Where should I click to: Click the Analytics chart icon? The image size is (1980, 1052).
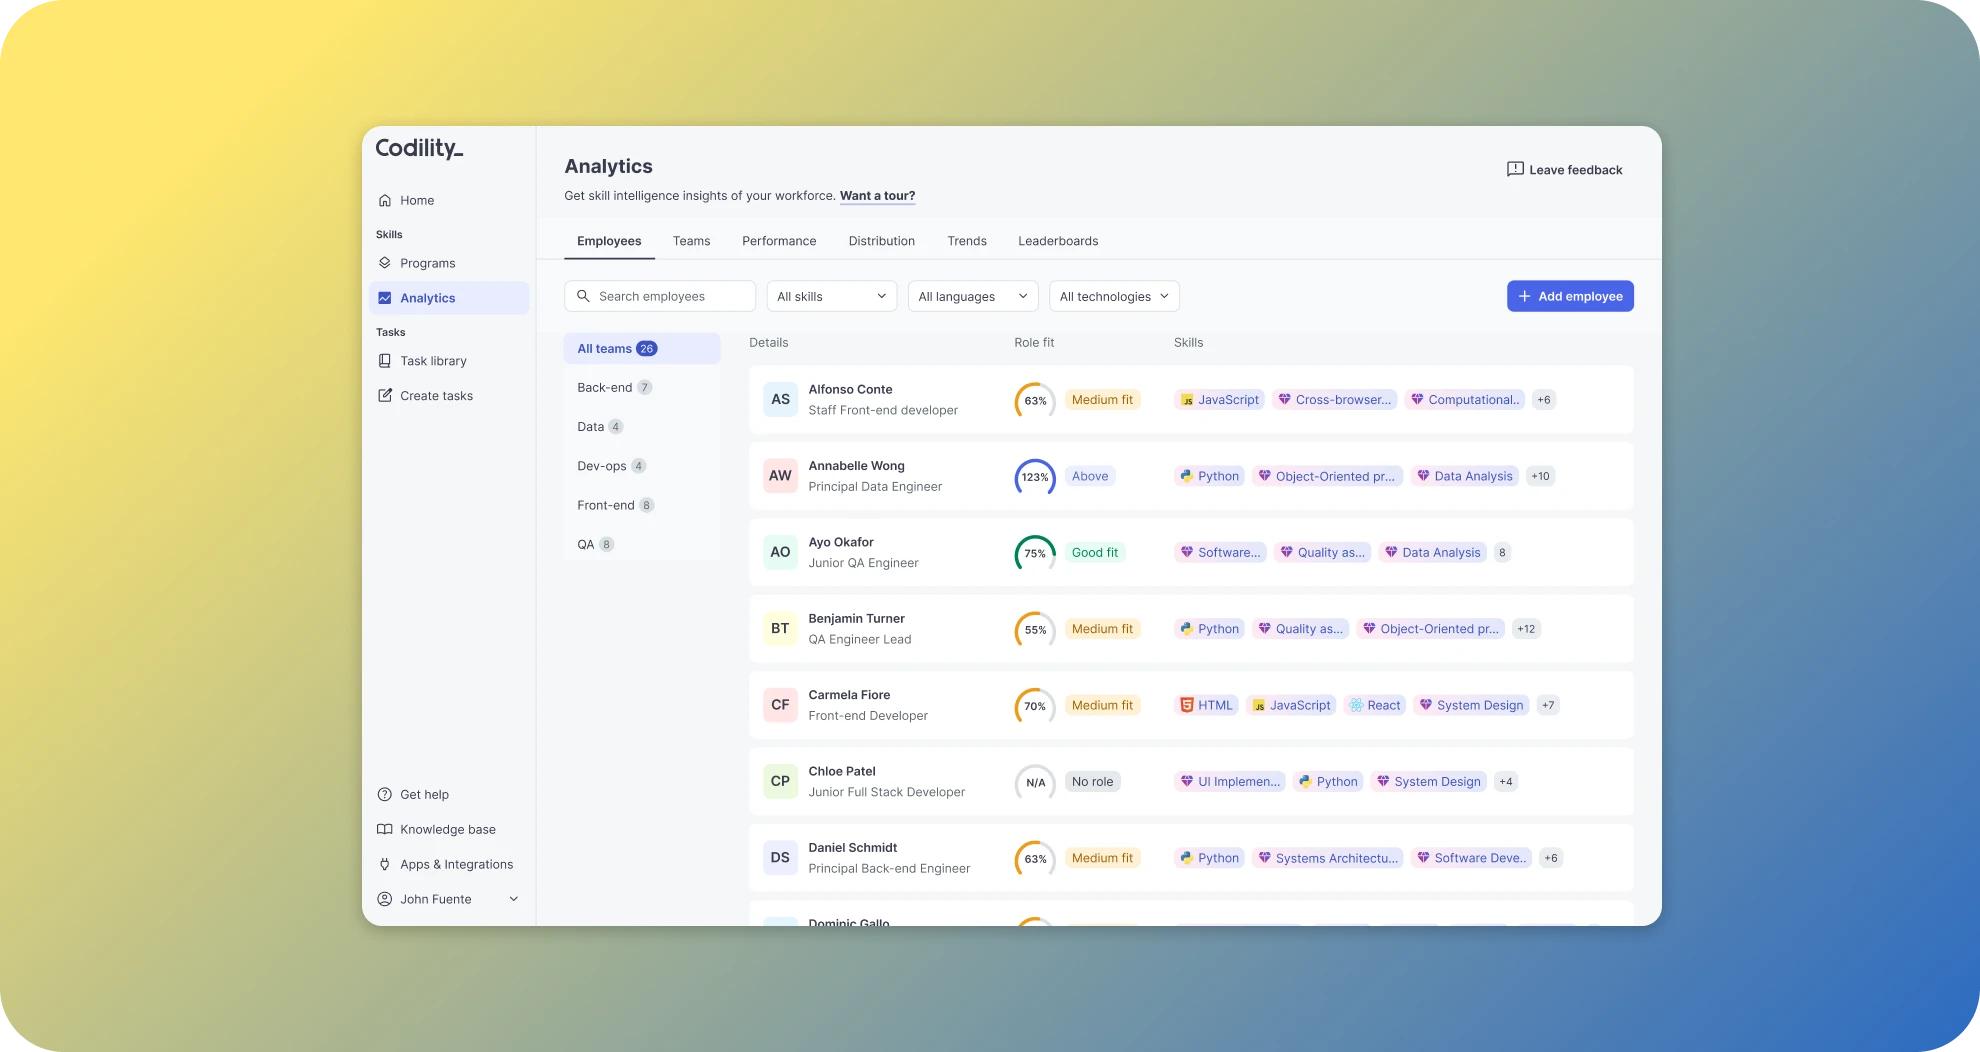click(x=385, y=298)
